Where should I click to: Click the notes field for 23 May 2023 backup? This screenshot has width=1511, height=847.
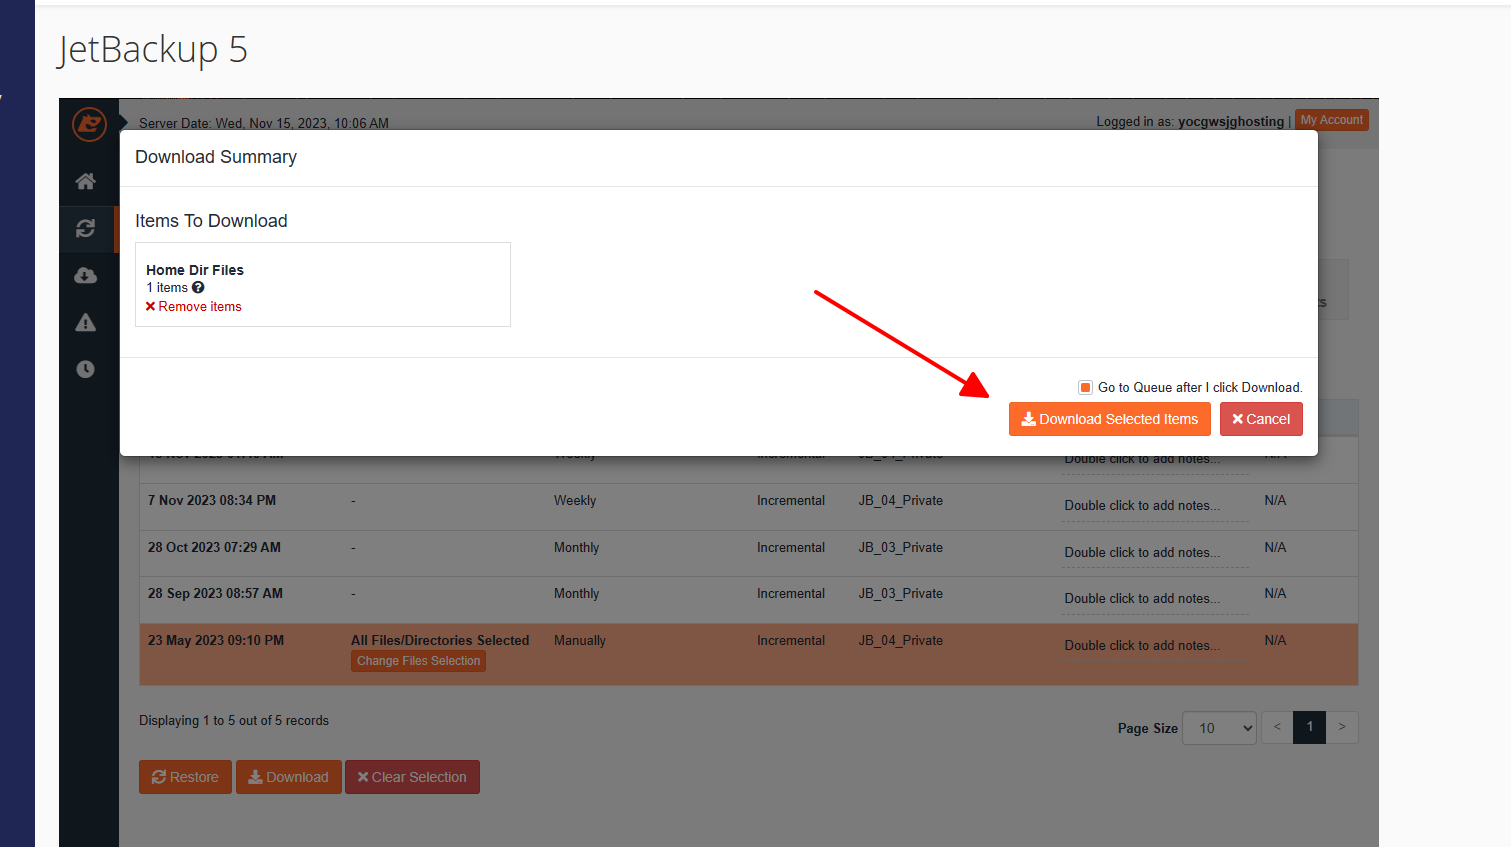click(1156, 646)
